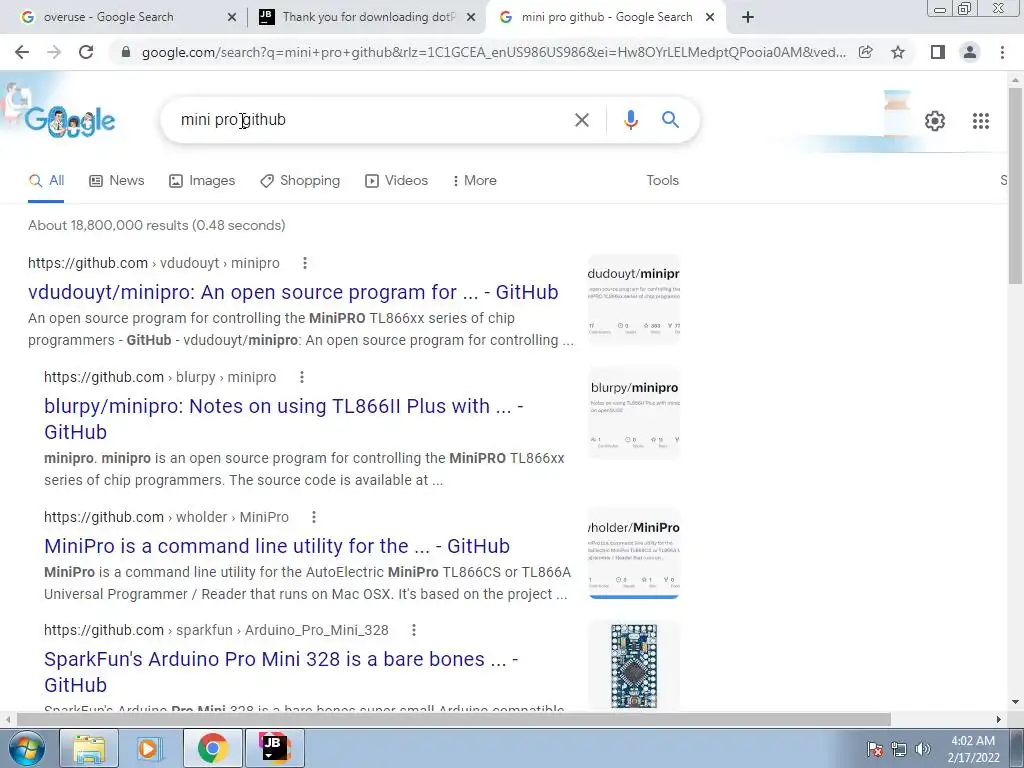The height and width of the screenshot is (768, 1024).
Task: Switch to News results
Action: point(116,181)
